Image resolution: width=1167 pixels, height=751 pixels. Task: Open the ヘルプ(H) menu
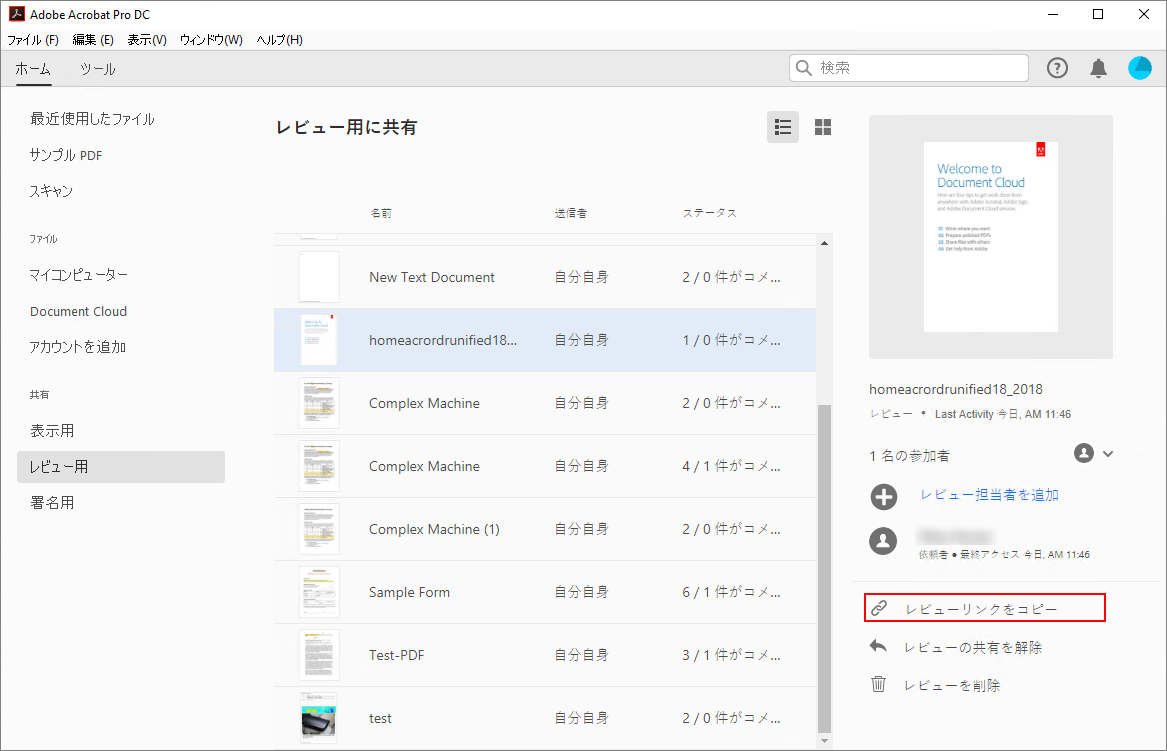click(x=279, y=40)
